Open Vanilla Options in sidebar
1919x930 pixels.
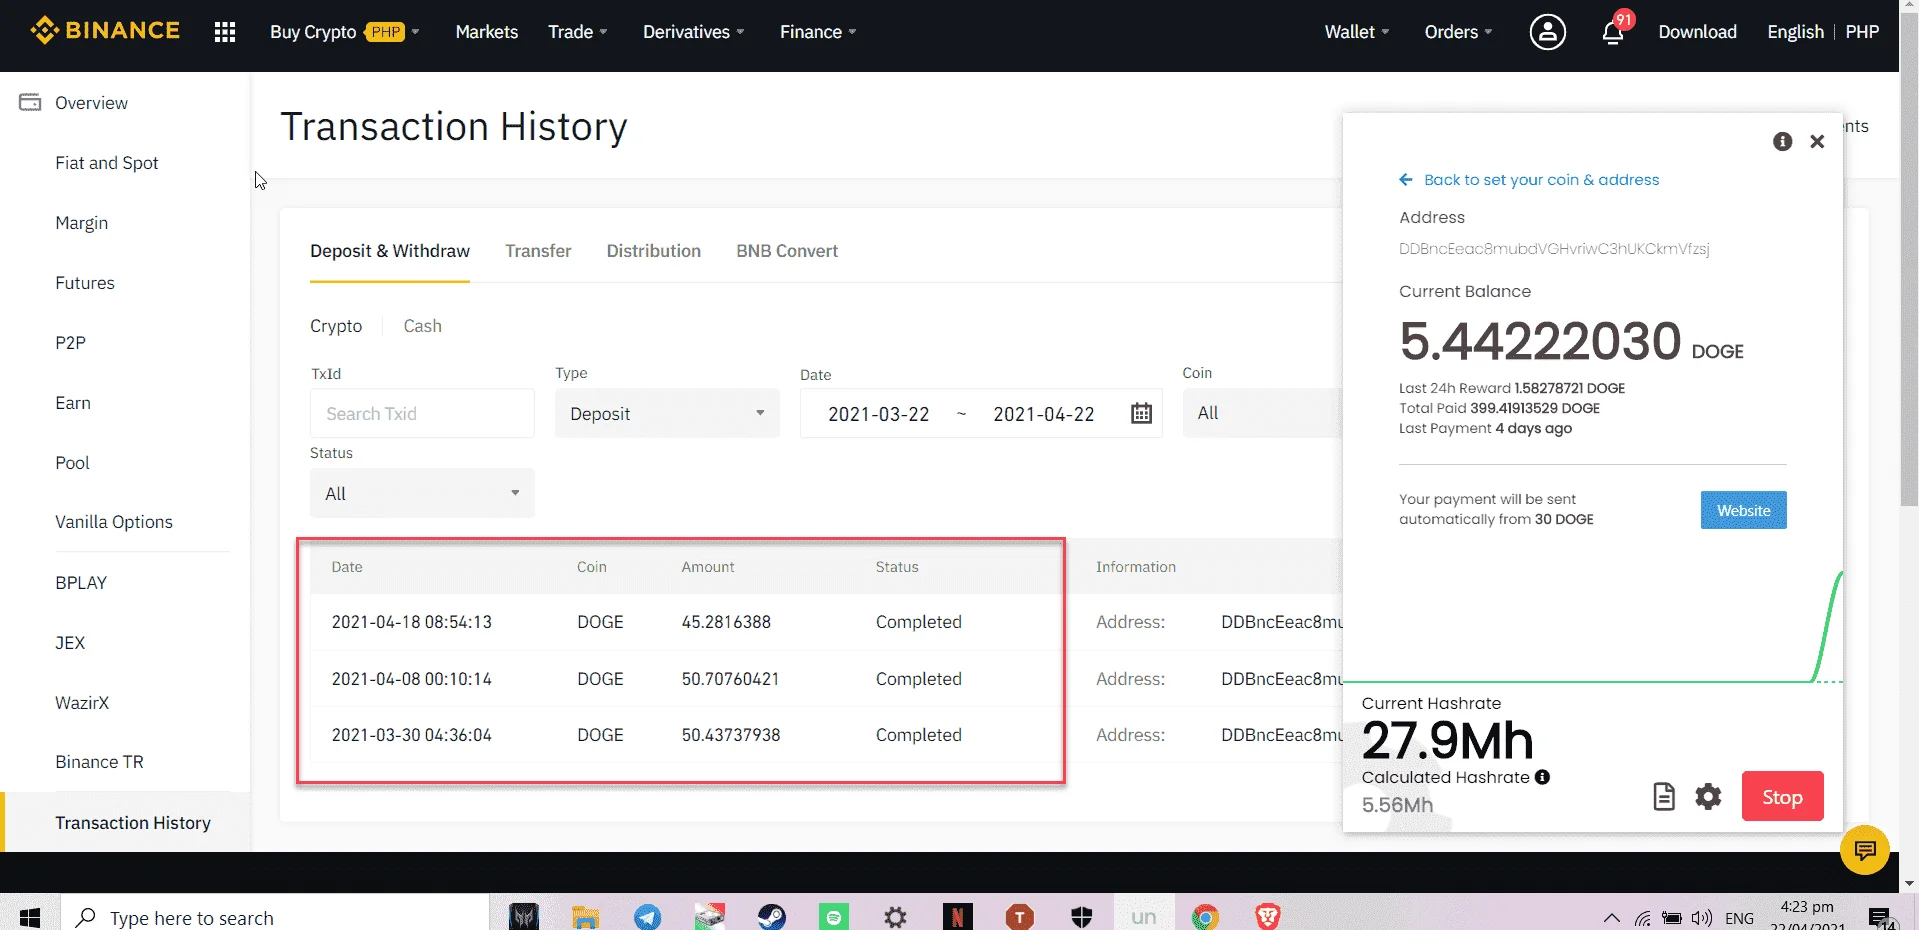[x=114, y=522]
